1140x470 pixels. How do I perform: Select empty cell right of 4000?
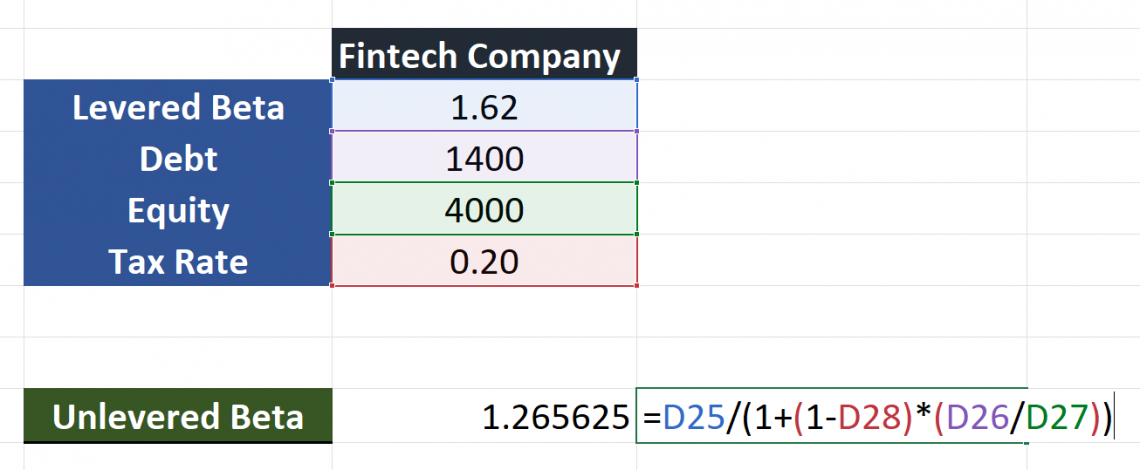point(830,211)
